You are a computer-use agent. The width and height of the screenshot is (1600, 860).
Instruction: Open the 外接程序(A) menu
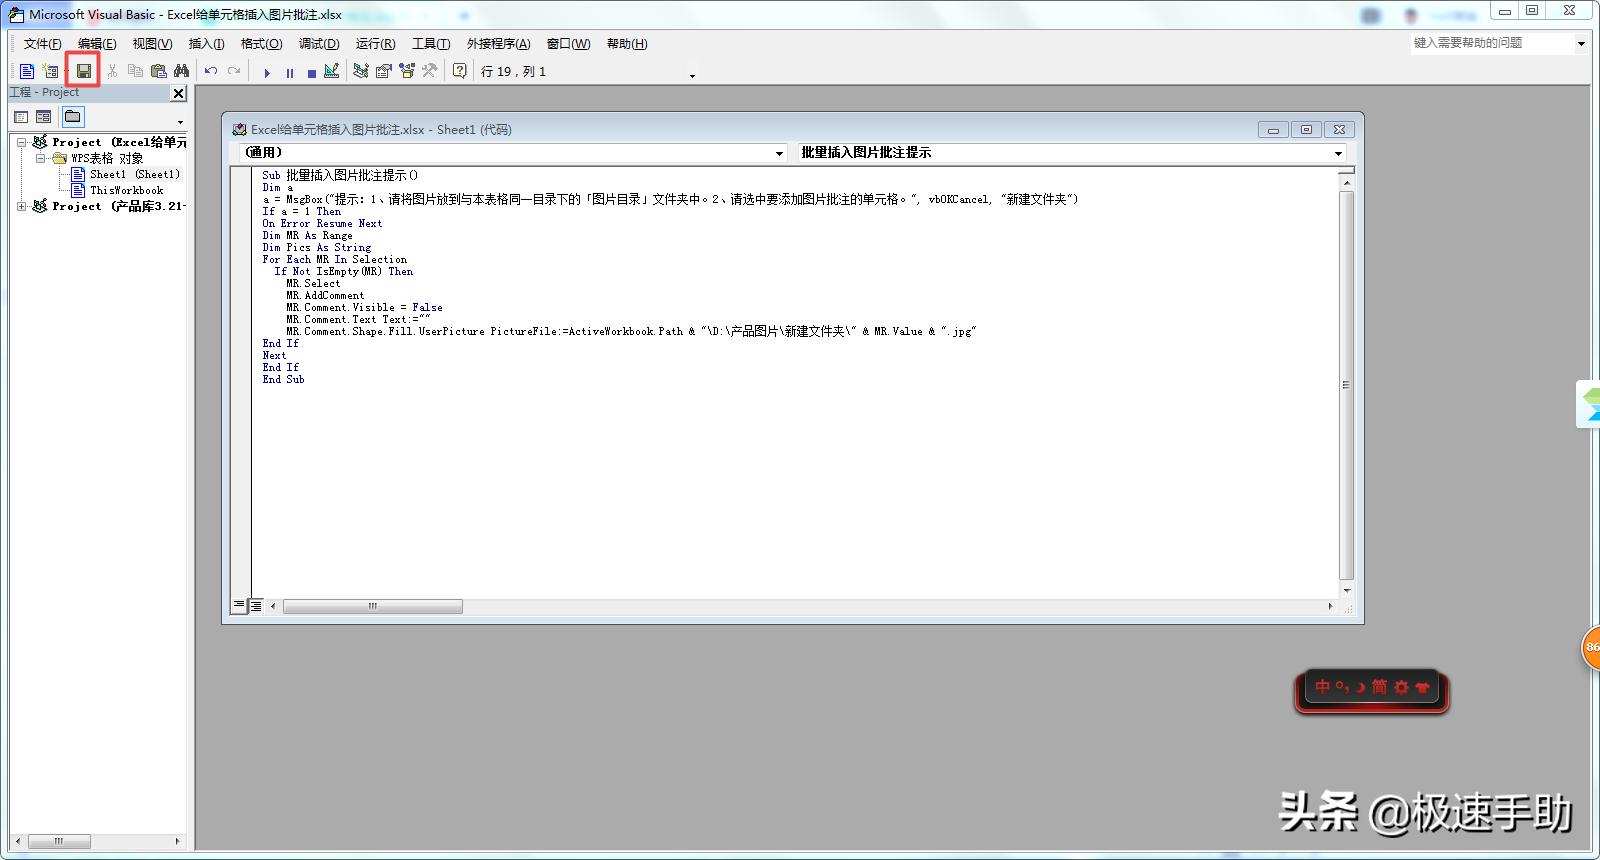[498, 44]
